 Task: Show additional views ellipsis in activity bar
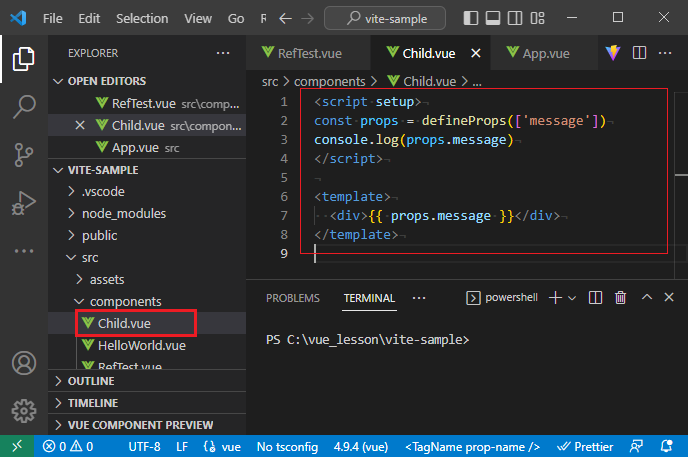[24, 251]
